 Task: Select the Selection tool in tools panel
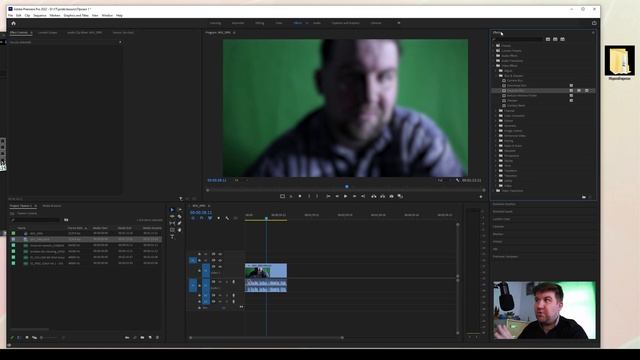coord(172,210)
